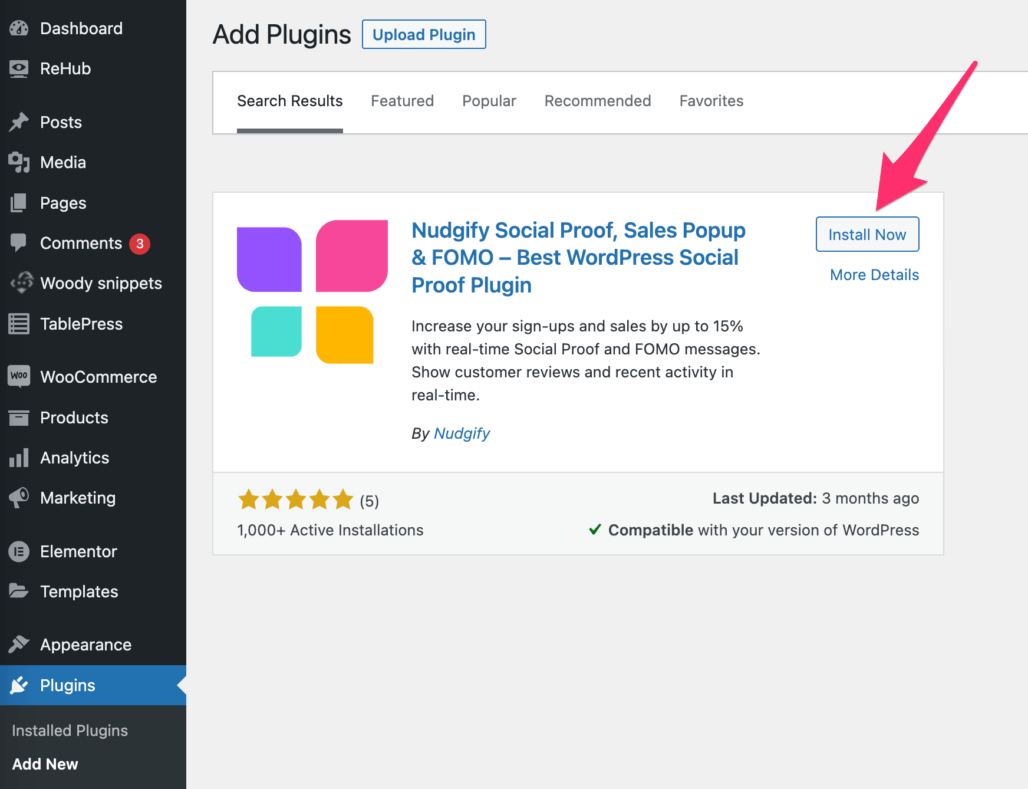Click the Upload Plugin button
This screenshot has height=789, width=1028.
424,34
